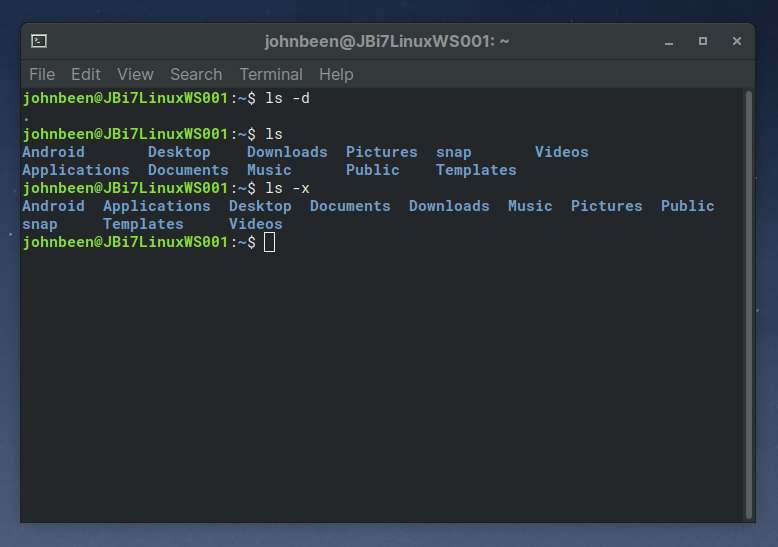Click 'Music' in the plain ls output
This screenshot has height=547, width=778.
click(269, 170)
